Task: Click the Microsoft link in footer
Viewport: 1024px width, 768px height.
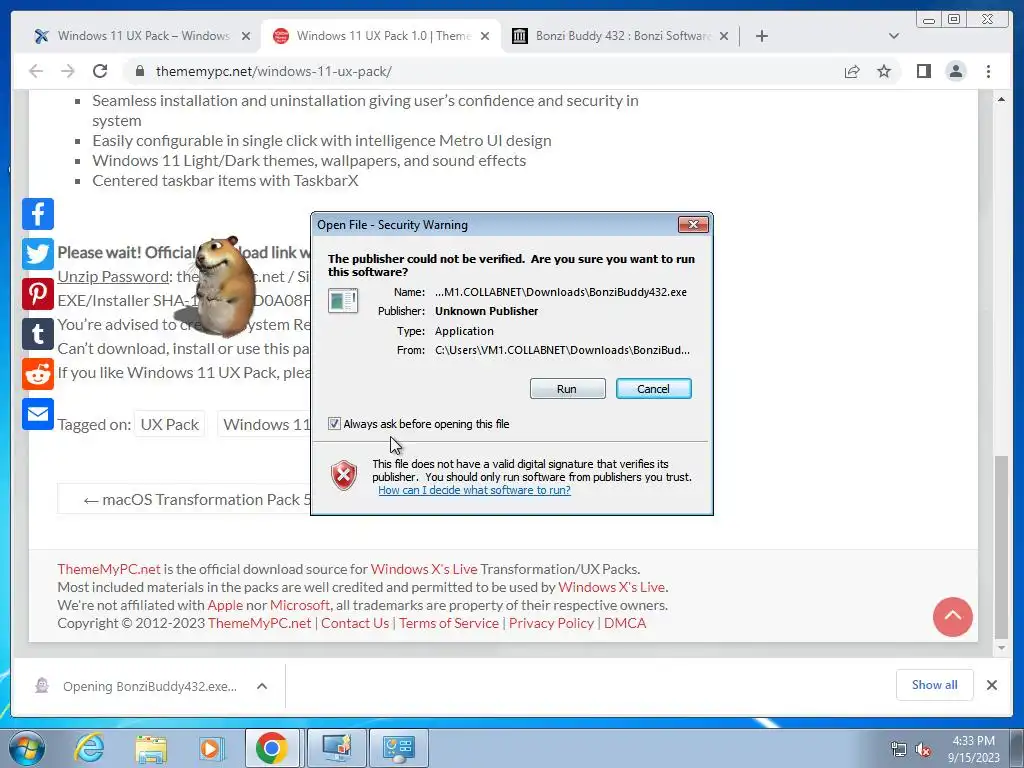Action: pyautogui.click(x=300, y=605)
